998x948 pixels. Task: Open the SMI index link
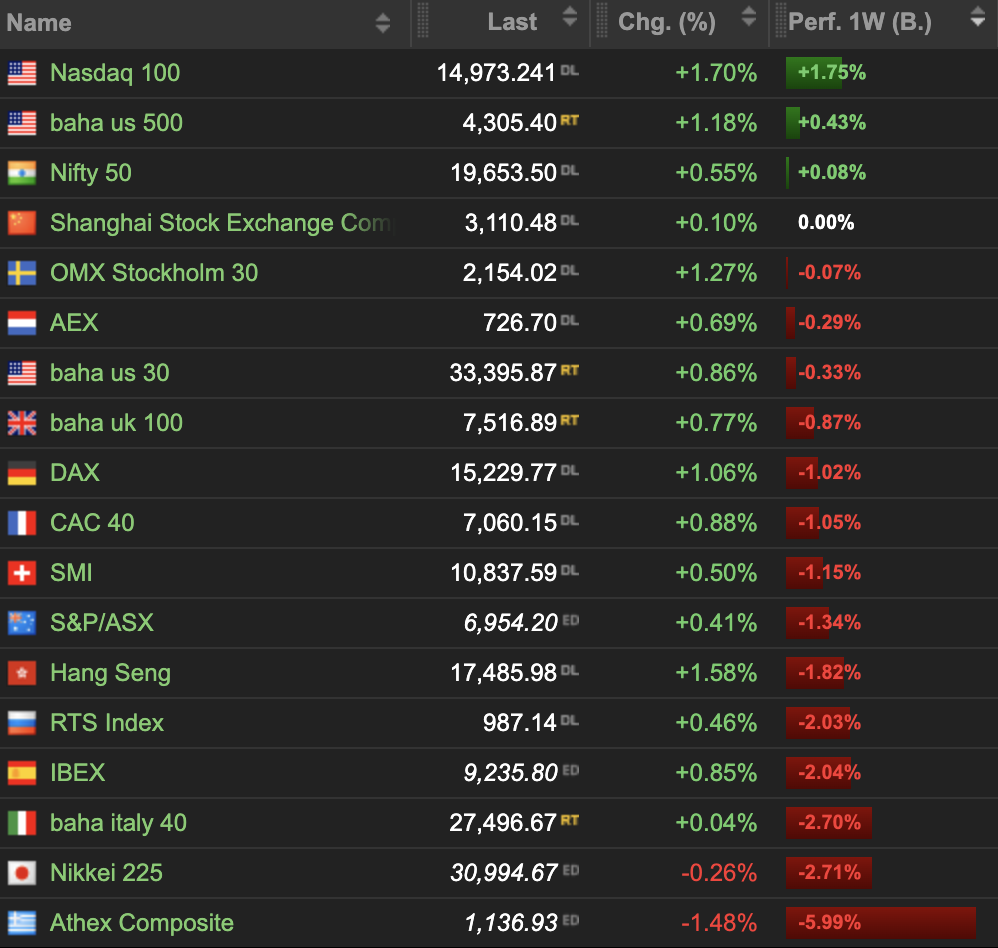pos(71,573)
